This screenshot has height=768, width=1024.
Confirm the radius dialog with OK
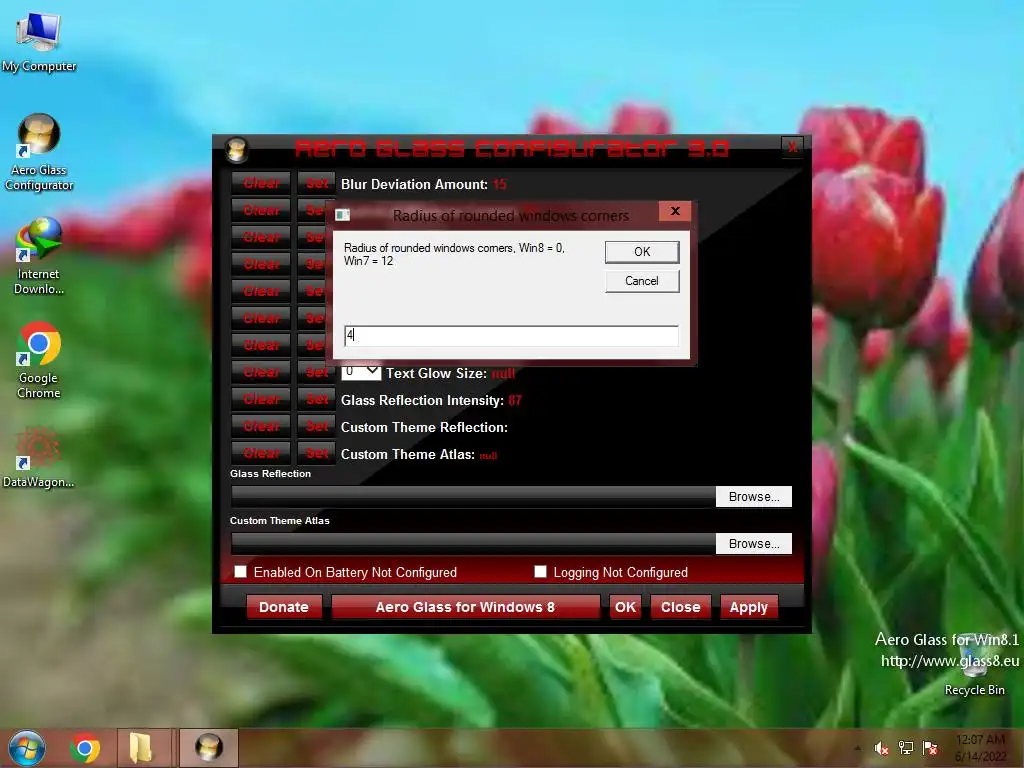coord(642,252)
